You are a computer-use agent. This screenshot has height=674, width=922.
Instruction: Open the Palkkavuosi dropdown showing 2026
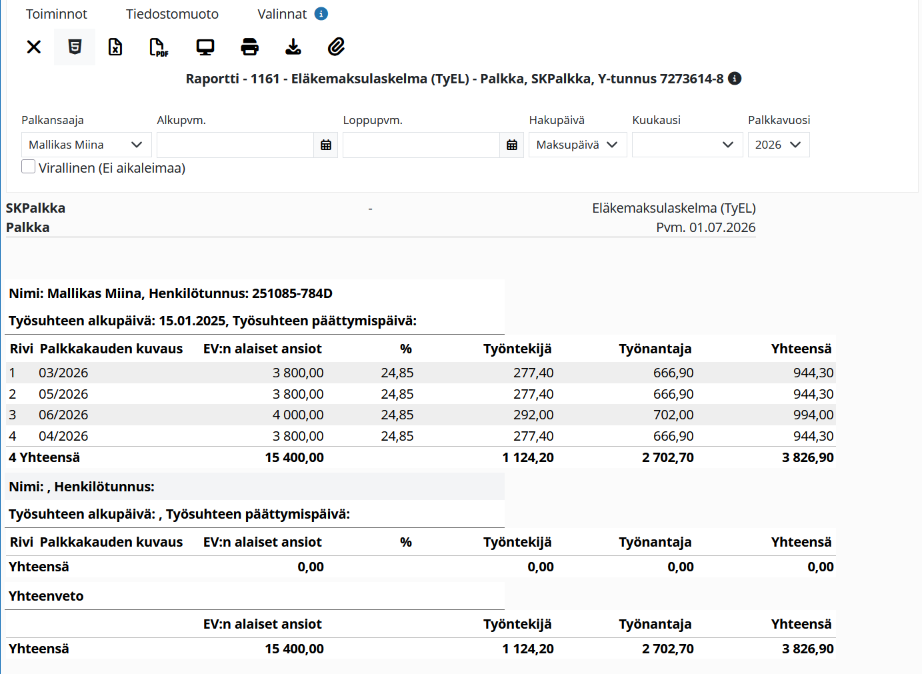[x=779, y=145]
